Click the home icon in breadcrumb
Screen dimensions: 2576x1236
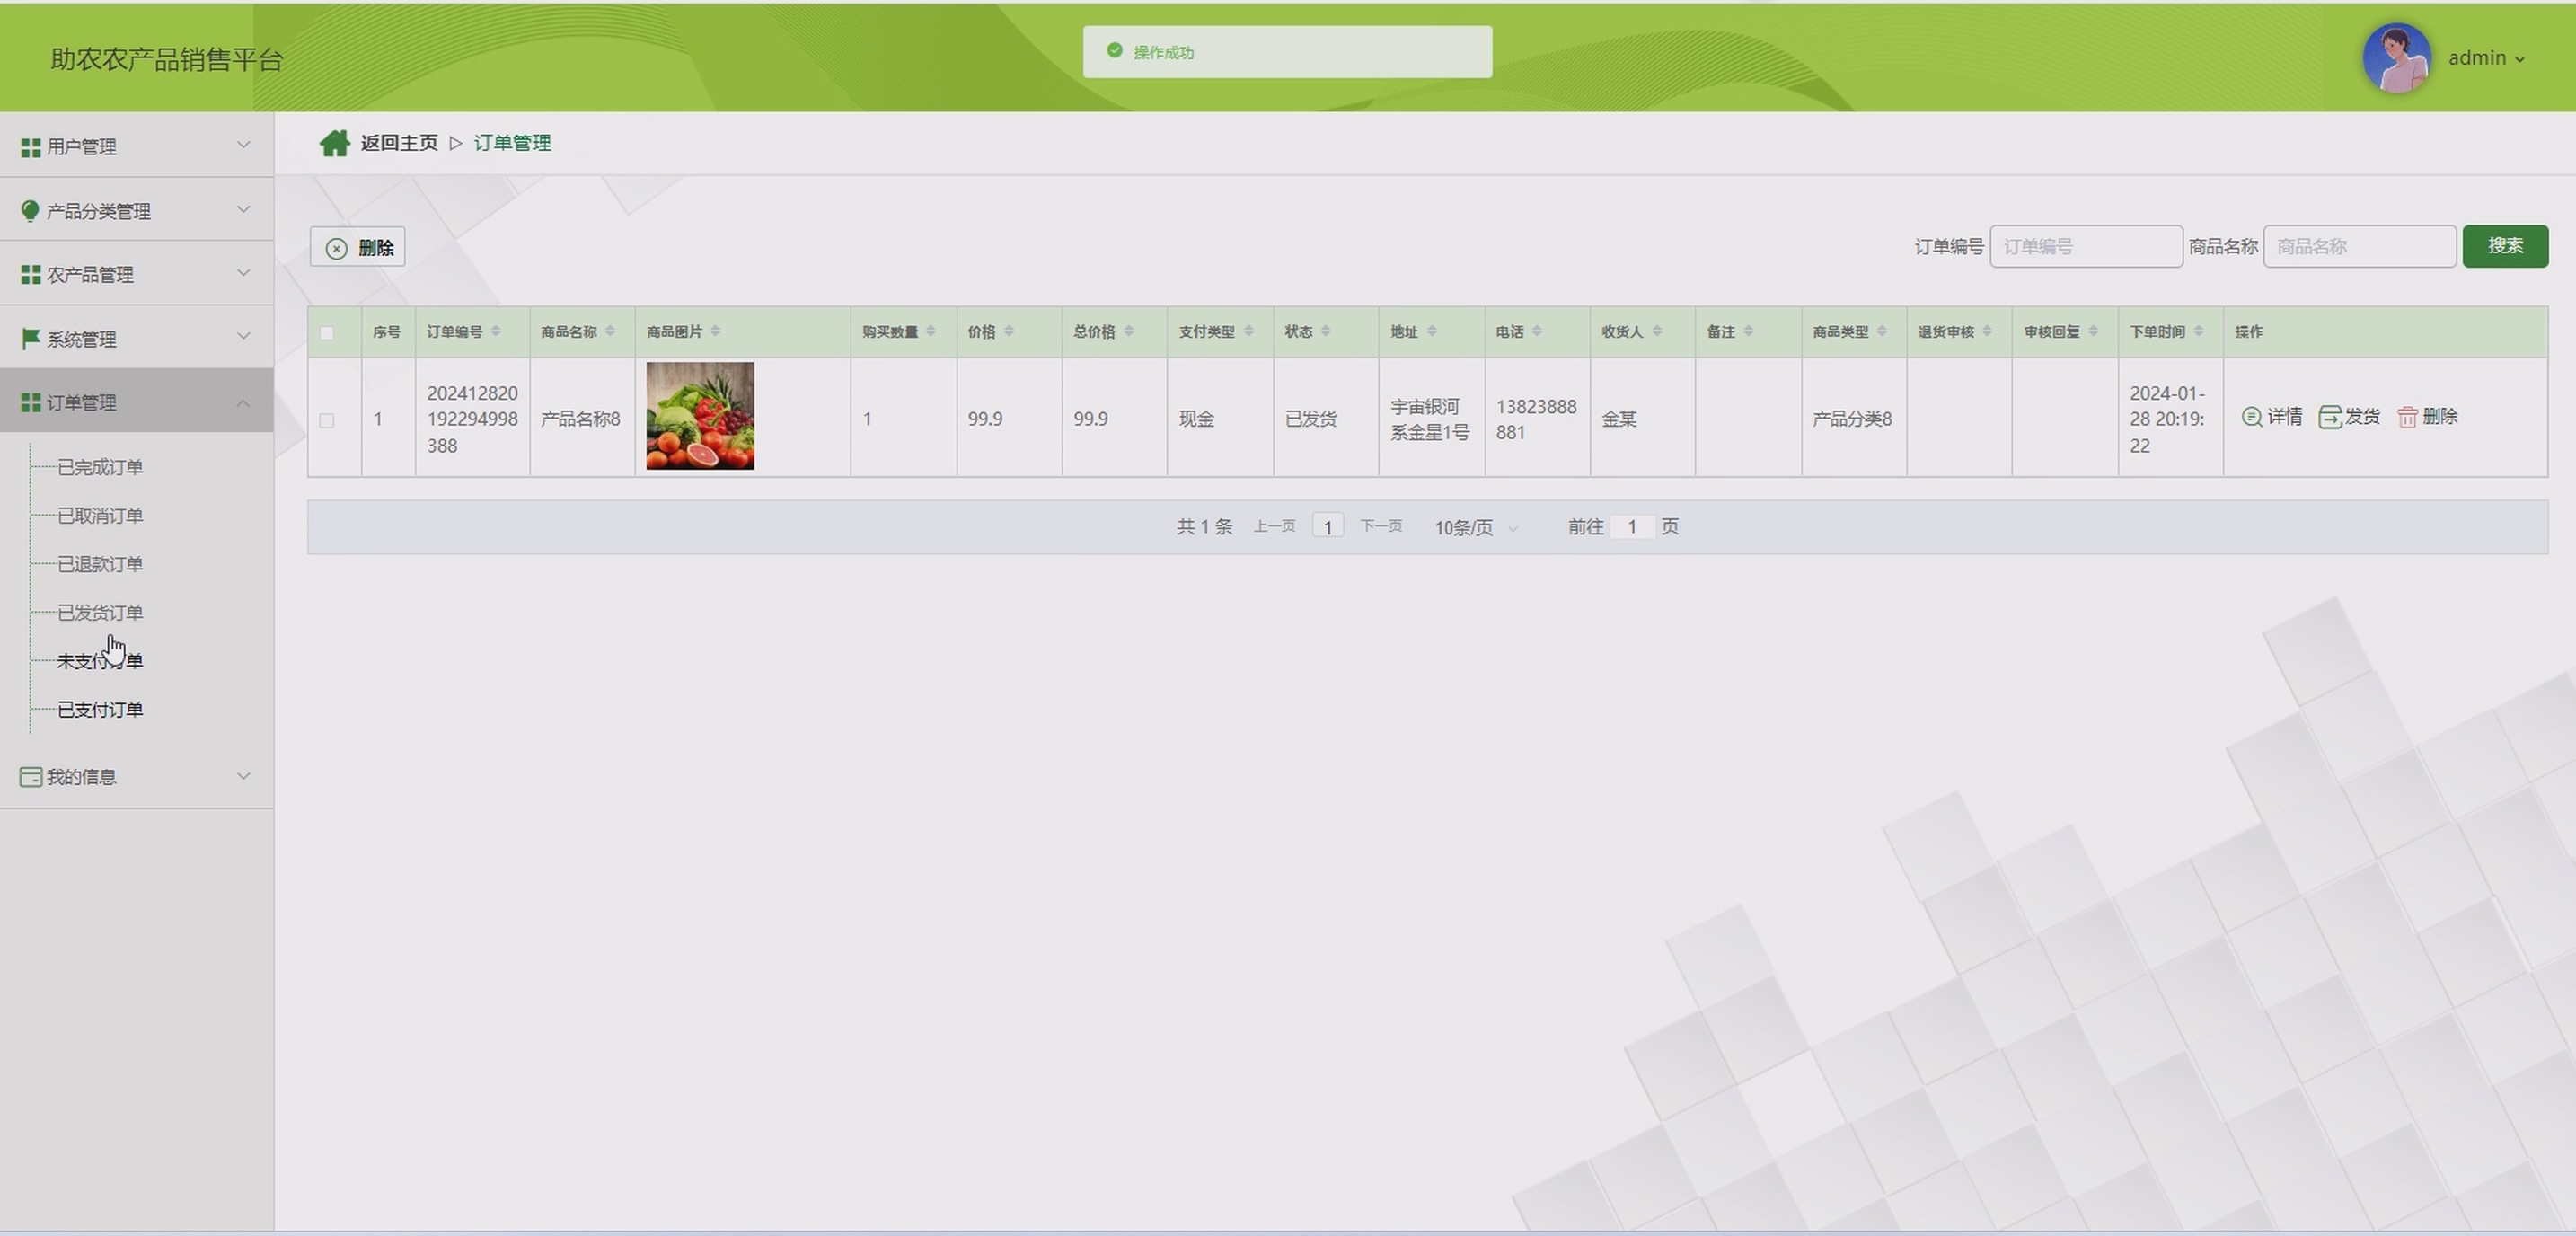(334, 143)
